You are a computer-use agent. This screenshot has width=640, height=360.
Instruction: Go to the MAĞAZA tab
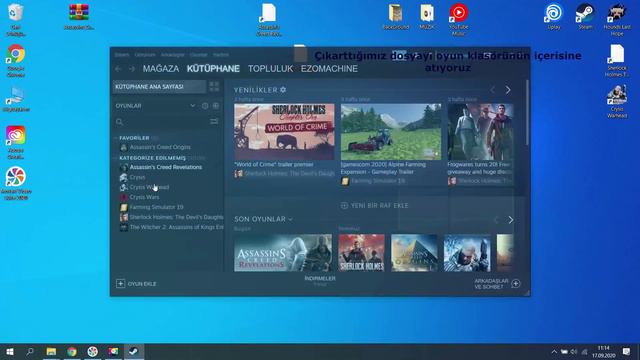pos(161,69)
